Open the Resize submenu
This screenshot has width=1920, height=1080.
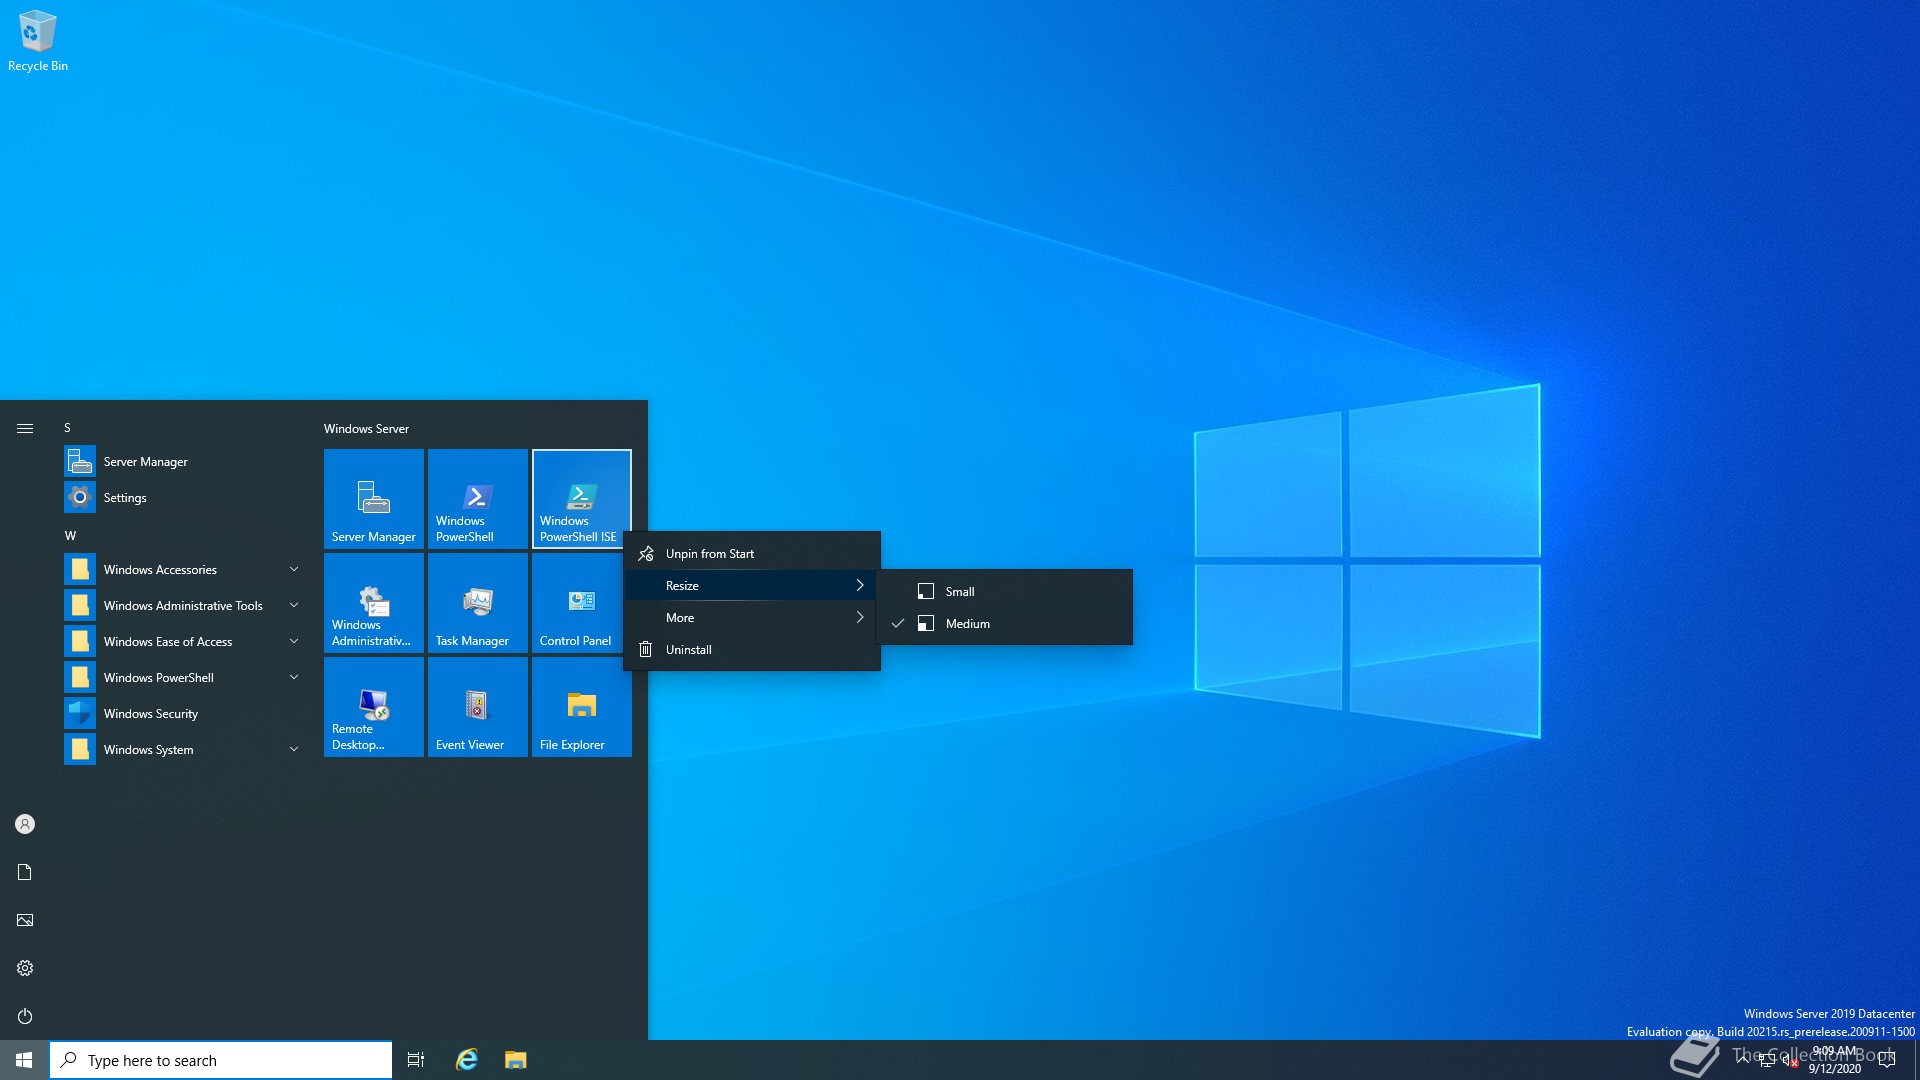tap(752, 585)
